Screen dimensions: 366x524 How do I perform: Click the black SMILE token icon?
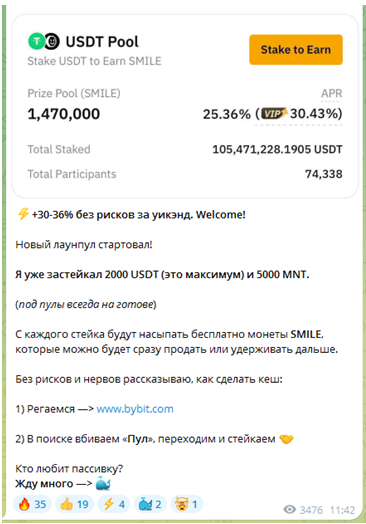[52, 41]
